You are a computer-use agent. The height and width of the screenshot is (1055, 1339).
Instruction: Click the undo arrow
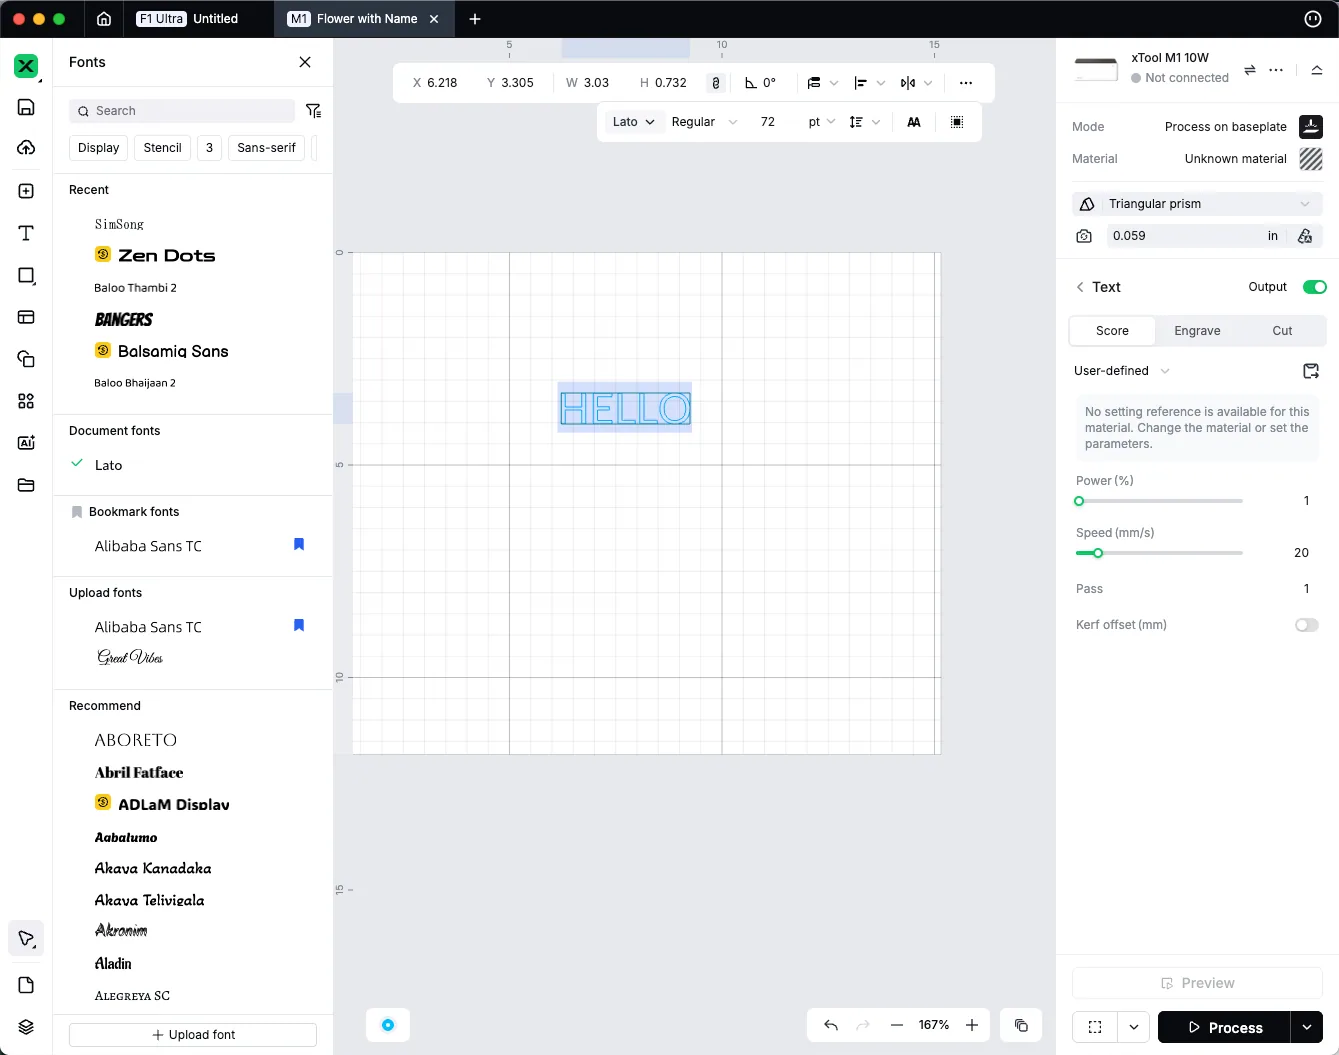point(830,1025)
